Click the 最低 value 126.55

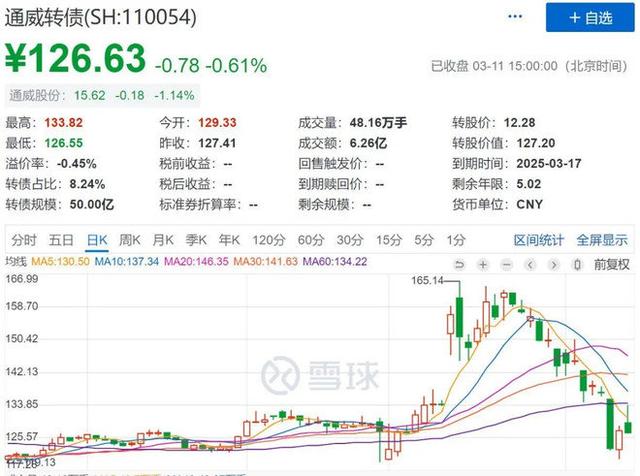coord(63,143)
